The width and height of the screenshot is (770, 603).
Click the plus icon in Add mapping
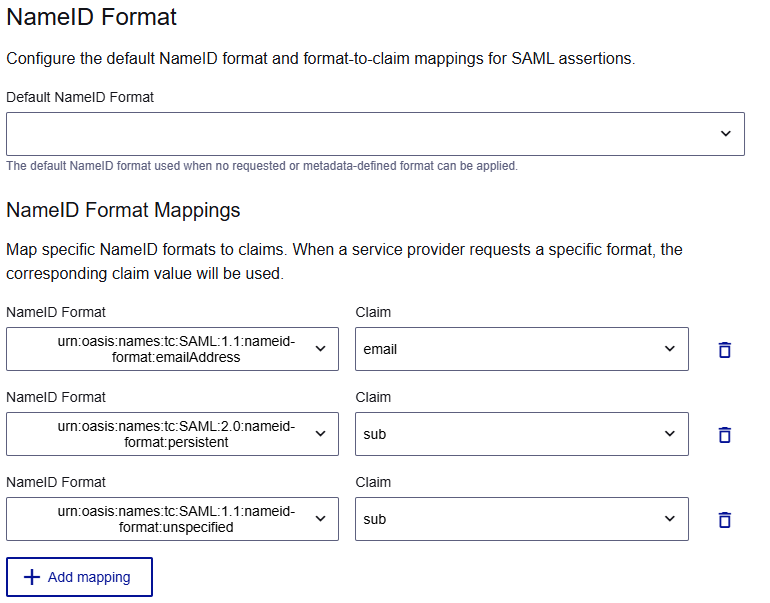coord(32,577)
